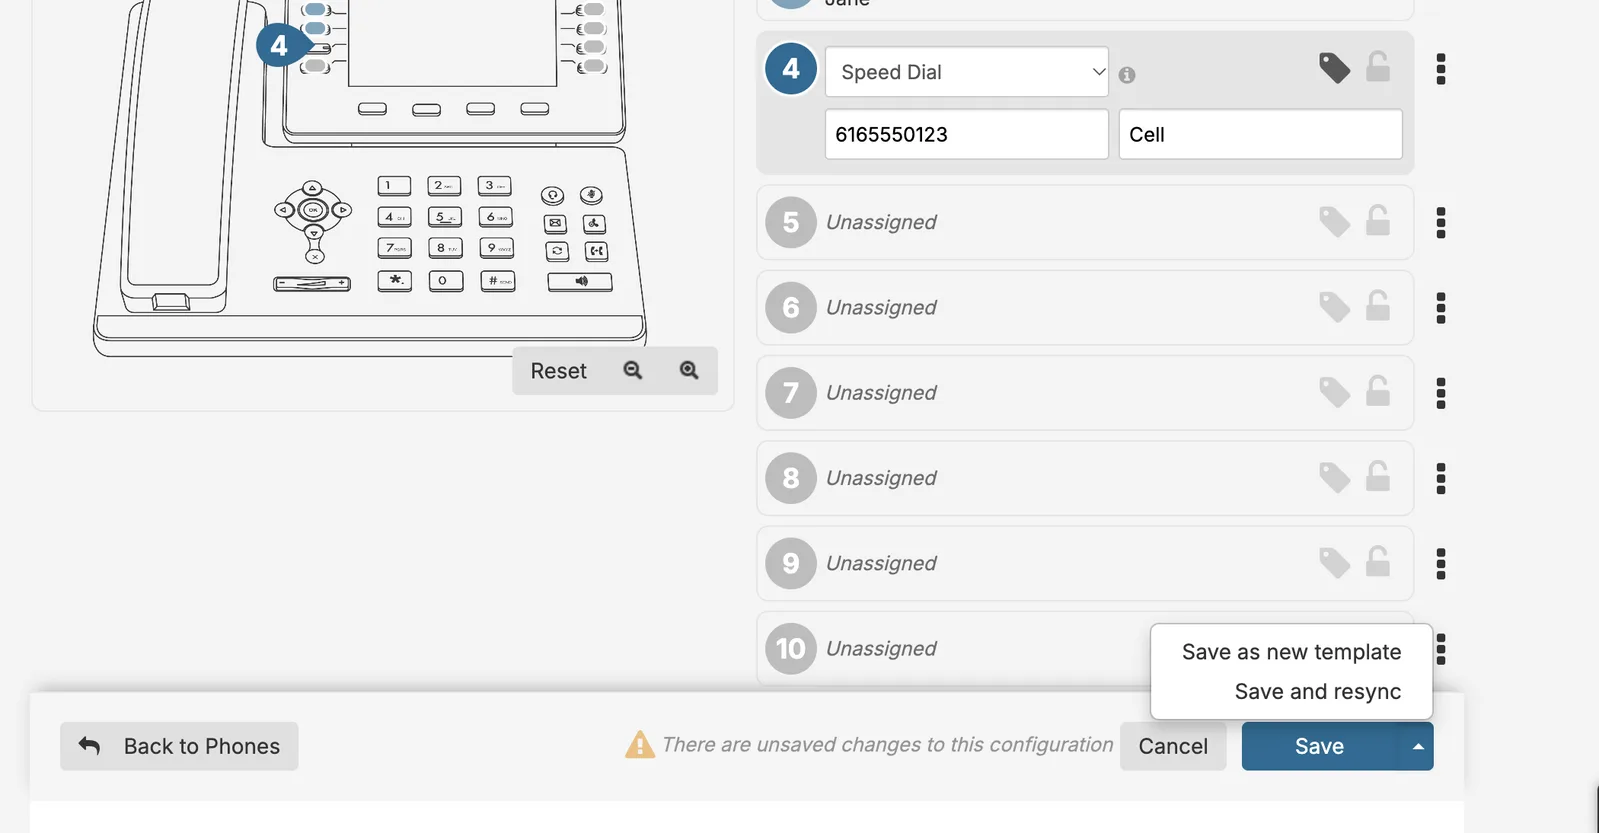Cancel the unsaved changes
The image size is (1599, 833).
coord(1173,746)
